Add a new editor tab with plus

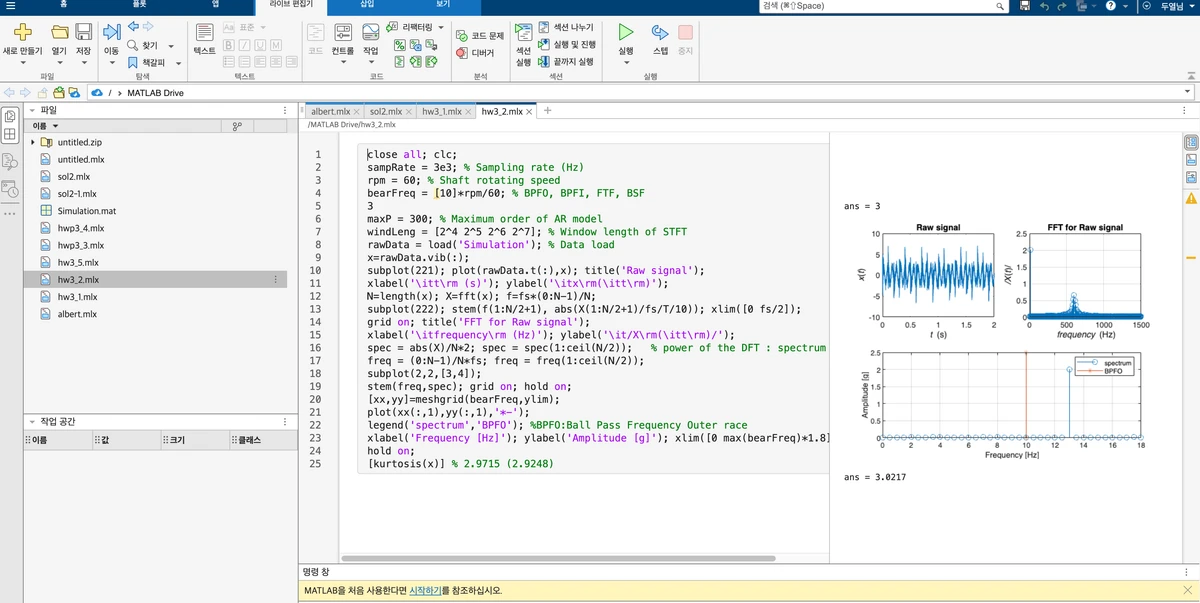click(x=547, y=111)
